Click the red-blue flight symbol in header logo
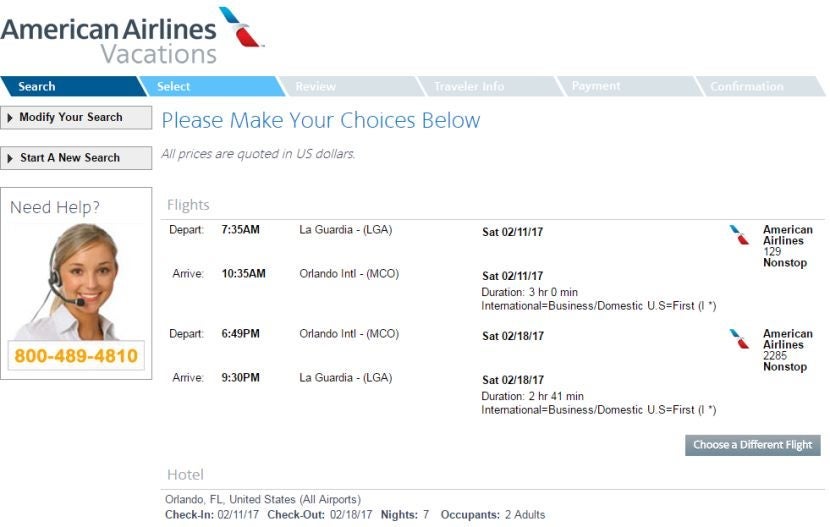830x527 pixels. [x=241, y=27]
